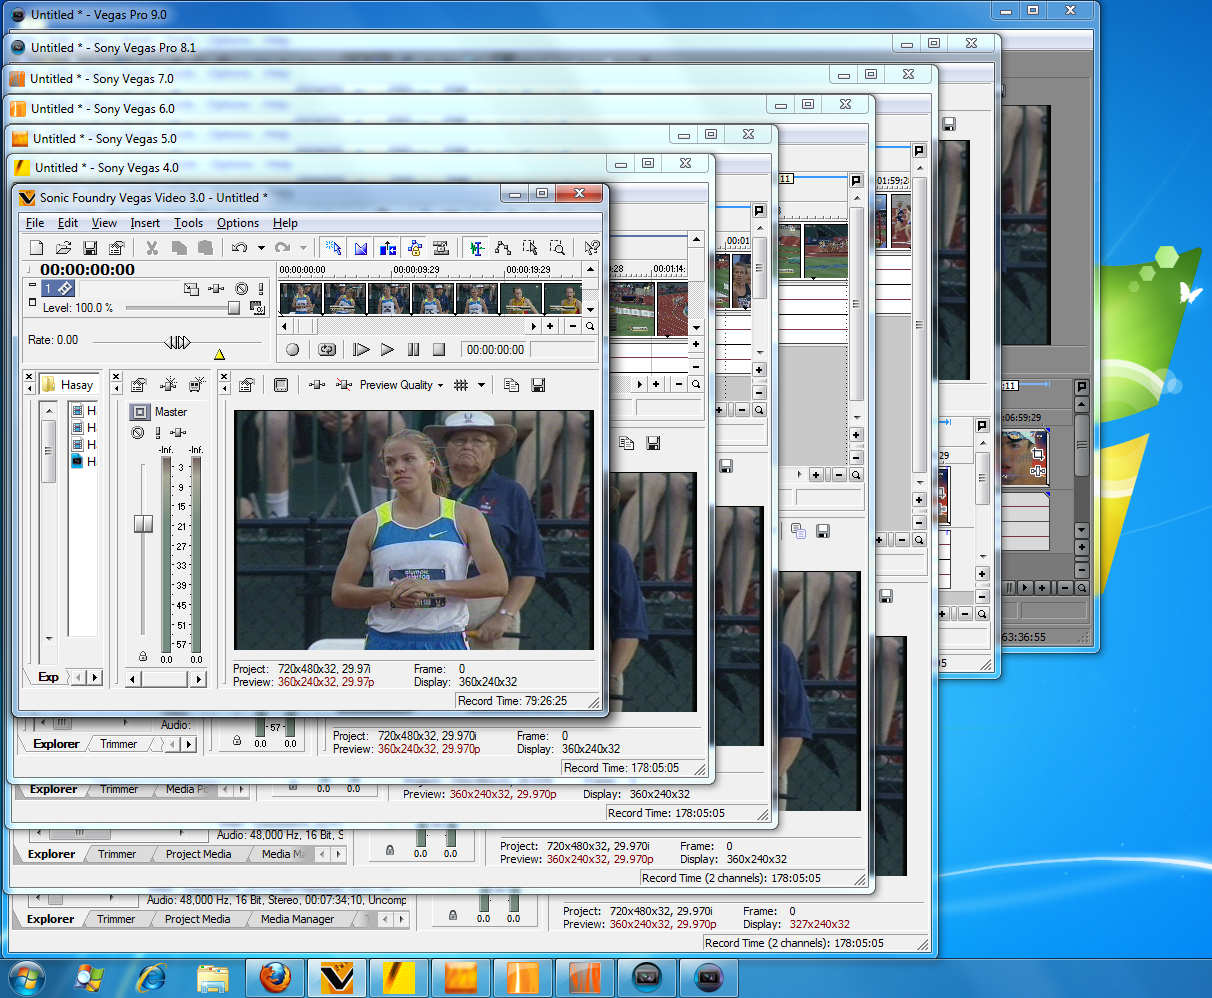Copy preview snapshot to clipboard
The image size is (1212, 998).
tap(512, 385)
